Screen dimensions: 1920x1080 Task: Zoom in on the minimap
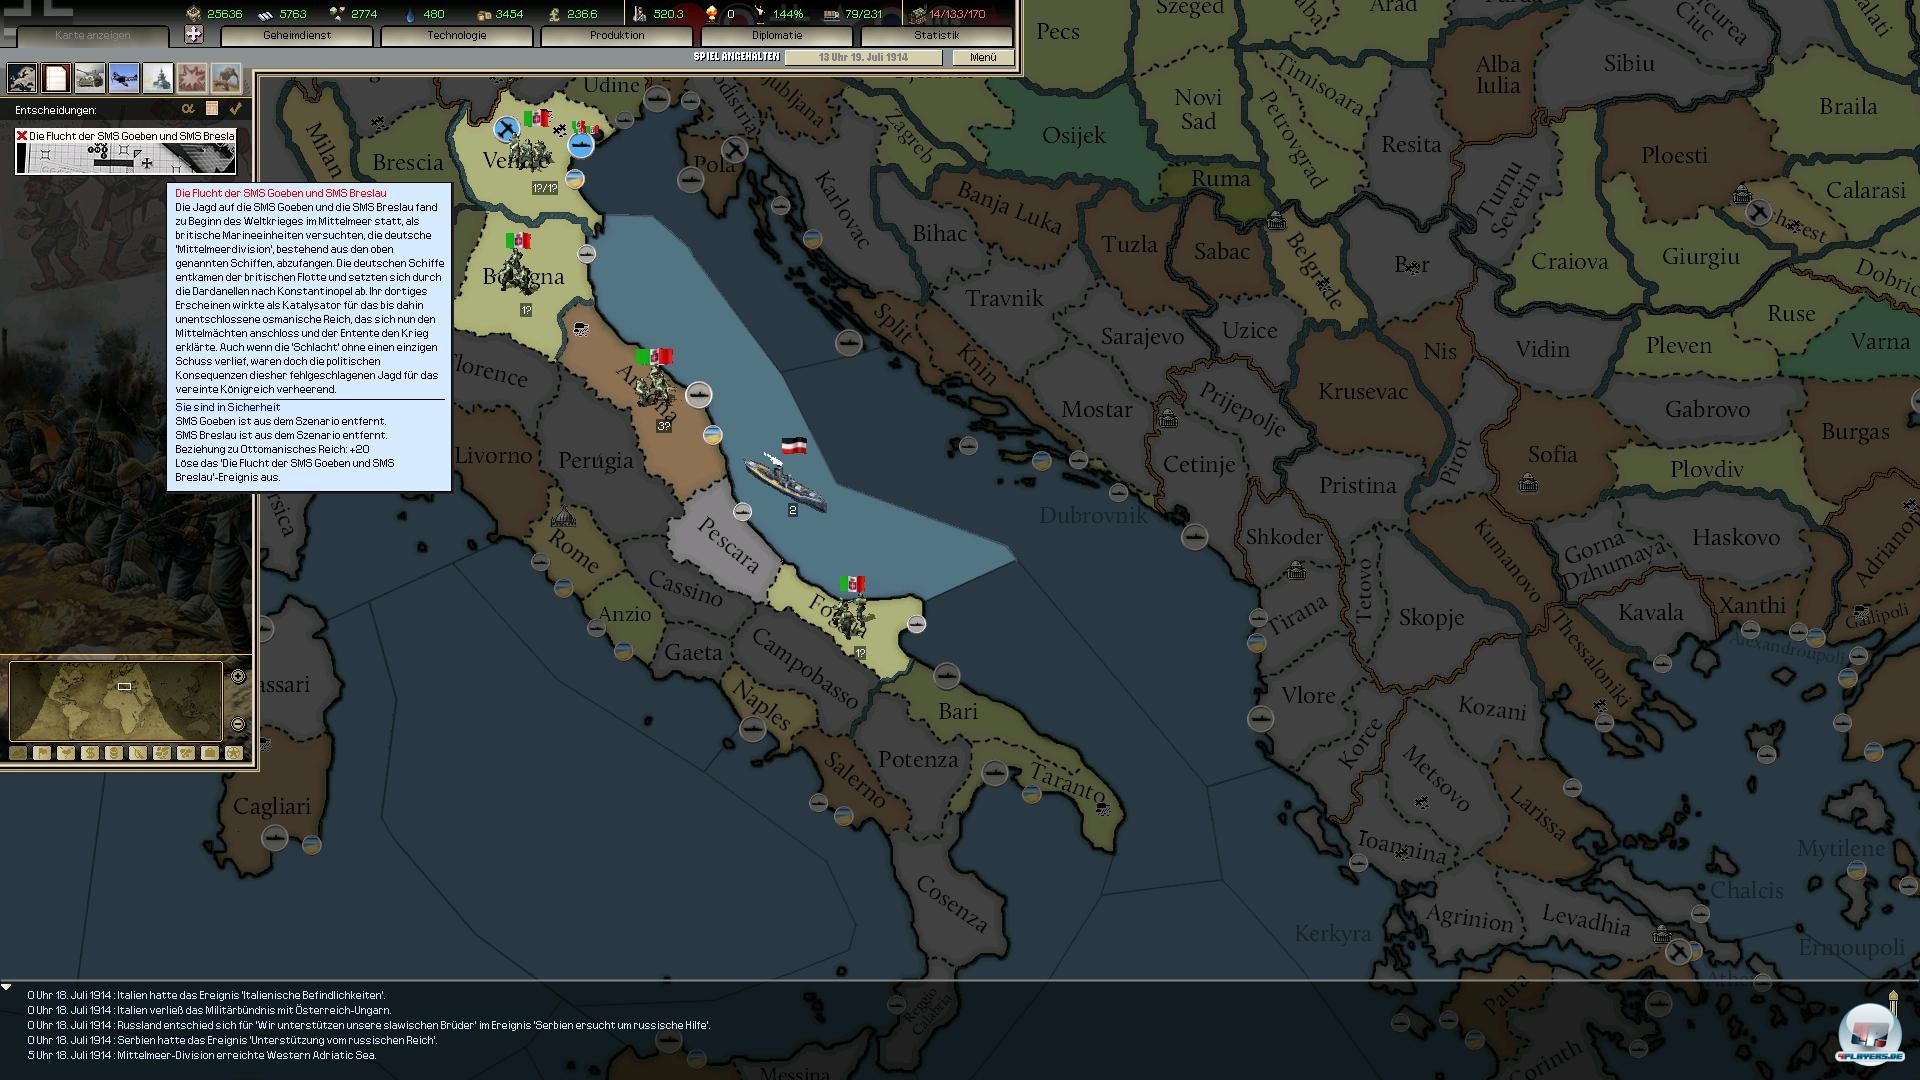(x=238, y=677)
